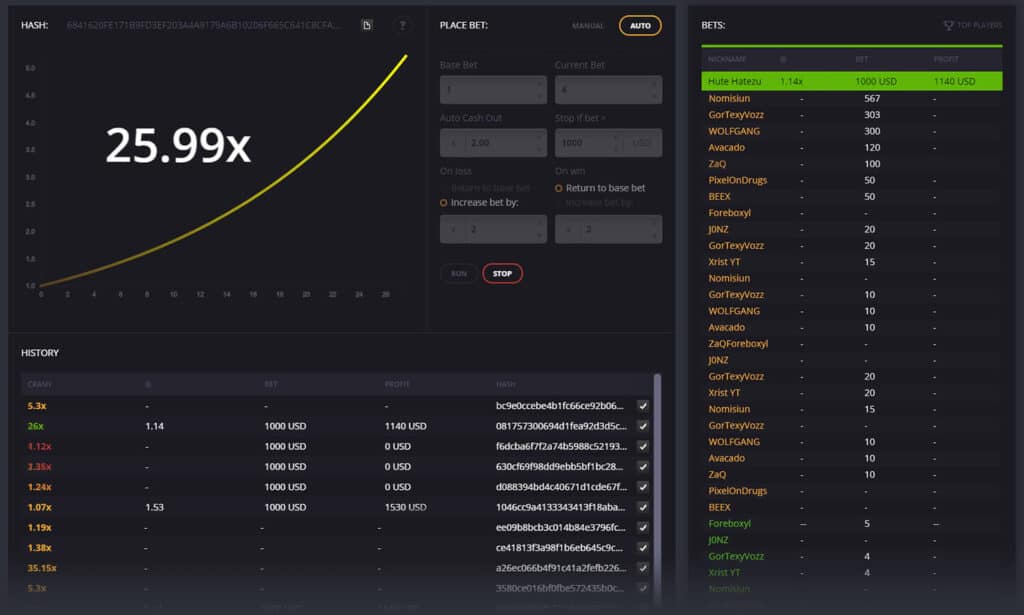Click verify icon for the 26x history row
The image size is (1024, 615).
coord(643,426)
